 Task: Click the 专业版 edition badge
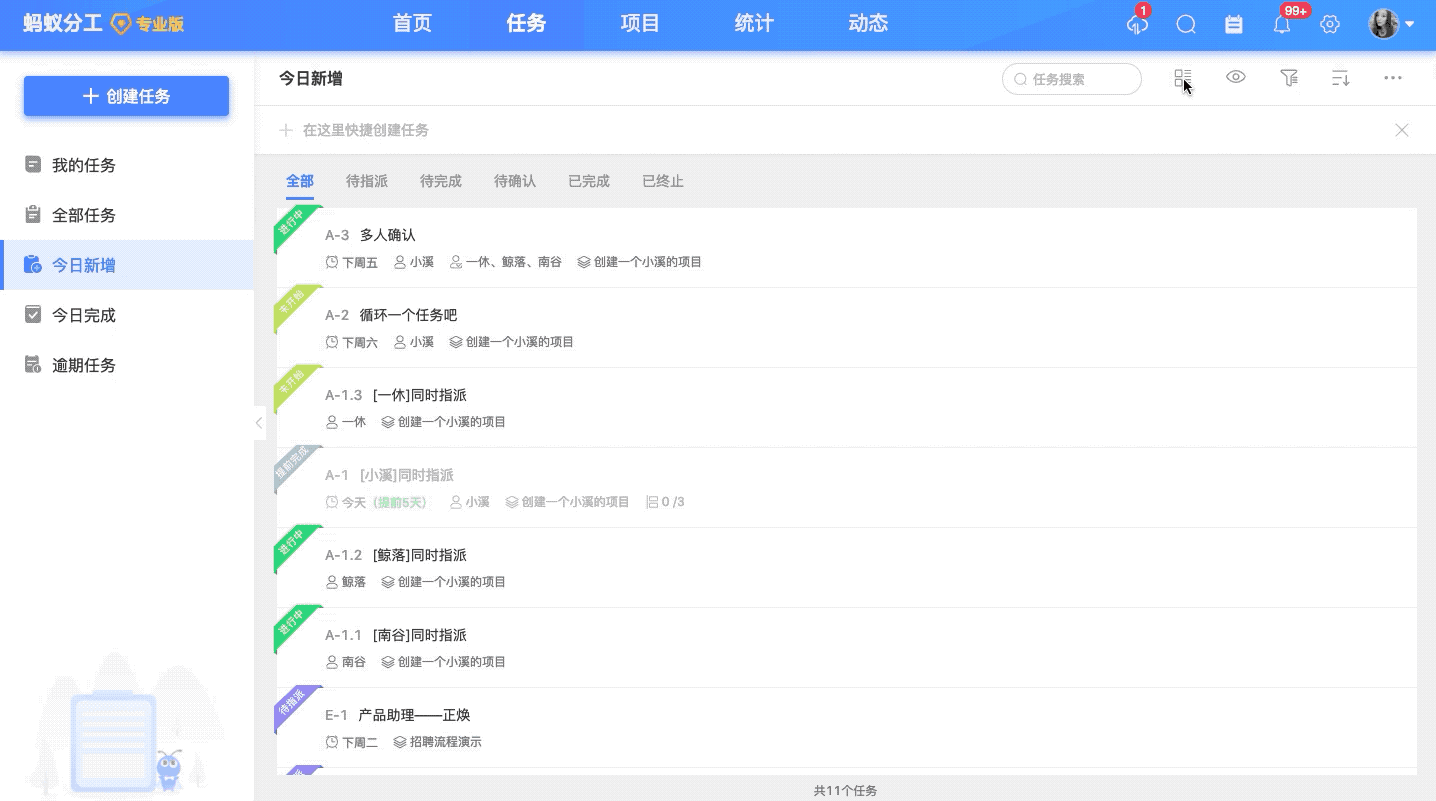click(x=148, y=24)
